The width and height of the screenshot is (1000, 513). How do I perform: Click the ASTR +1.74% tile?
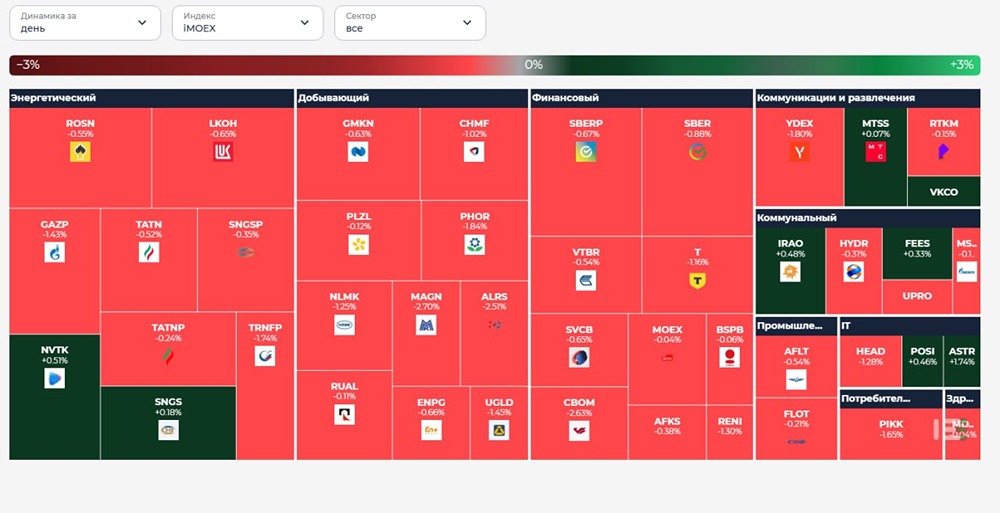(x=962, y=361)
